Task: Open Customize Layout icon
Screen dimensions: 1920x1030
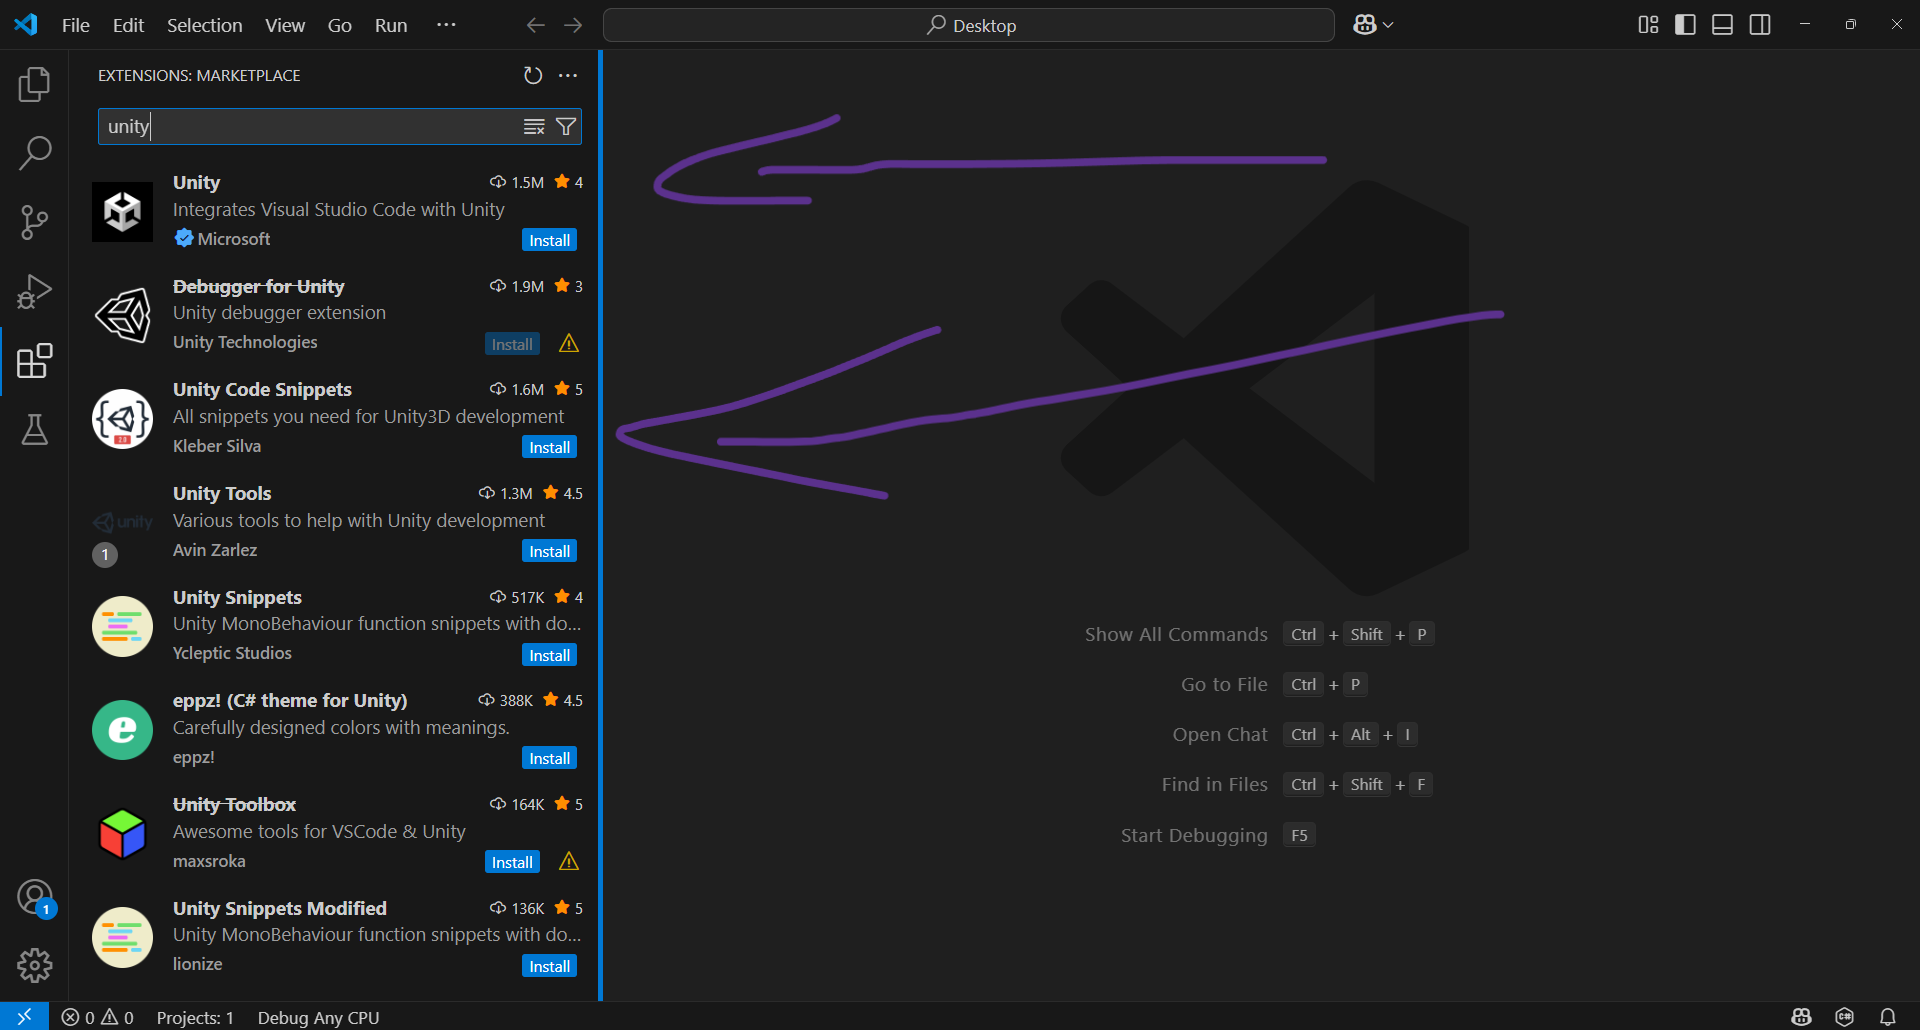Action: coord(1648,25)
